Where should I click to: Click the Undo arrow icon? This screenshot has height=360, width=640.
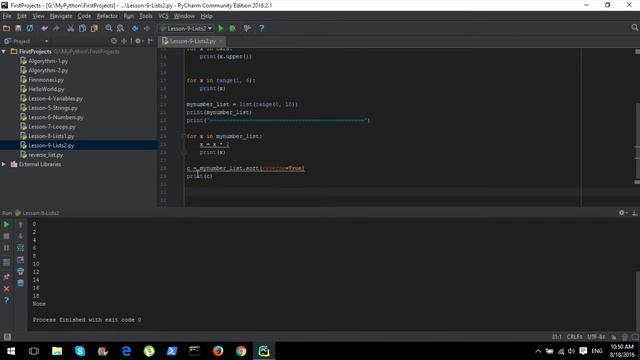[44, 28]
